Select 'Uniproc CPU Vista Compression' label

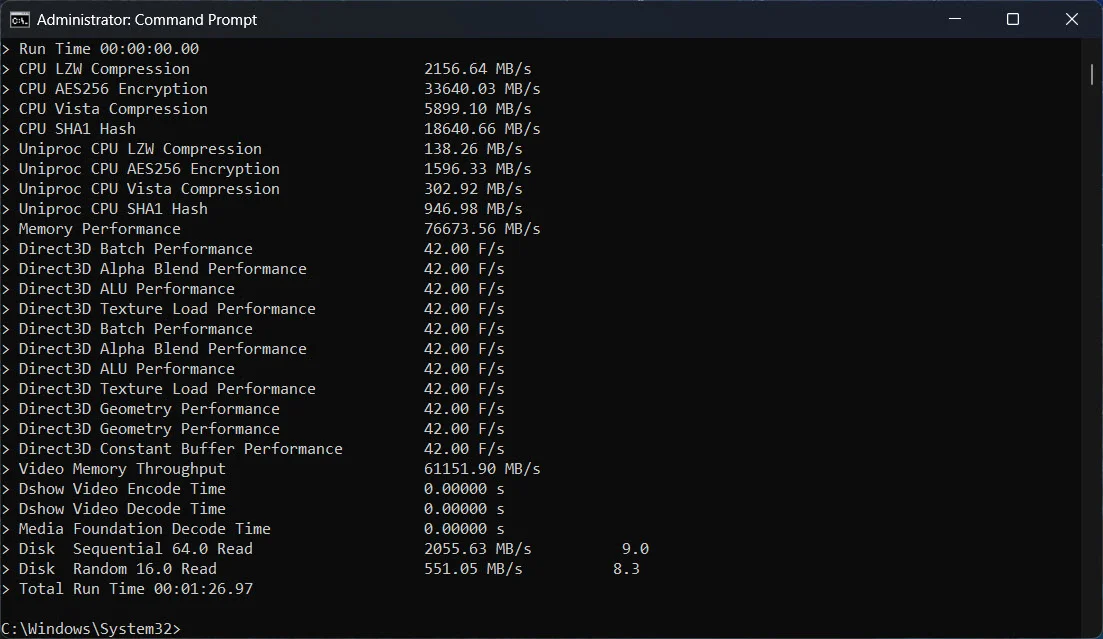(x=149, y=189)
